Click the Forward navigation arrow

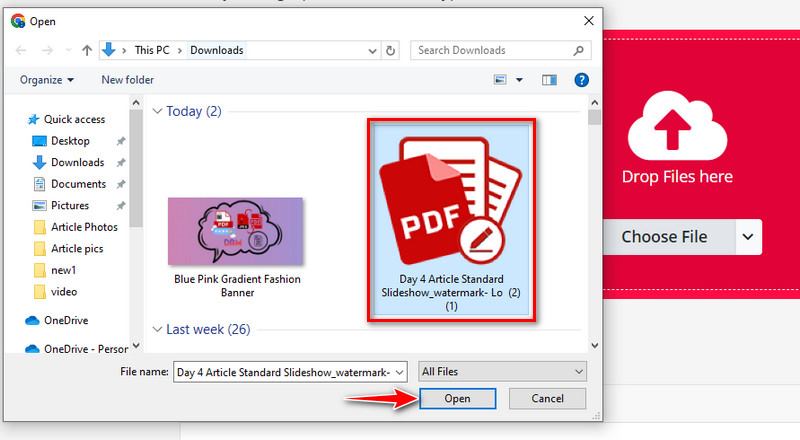pos(47,50)
